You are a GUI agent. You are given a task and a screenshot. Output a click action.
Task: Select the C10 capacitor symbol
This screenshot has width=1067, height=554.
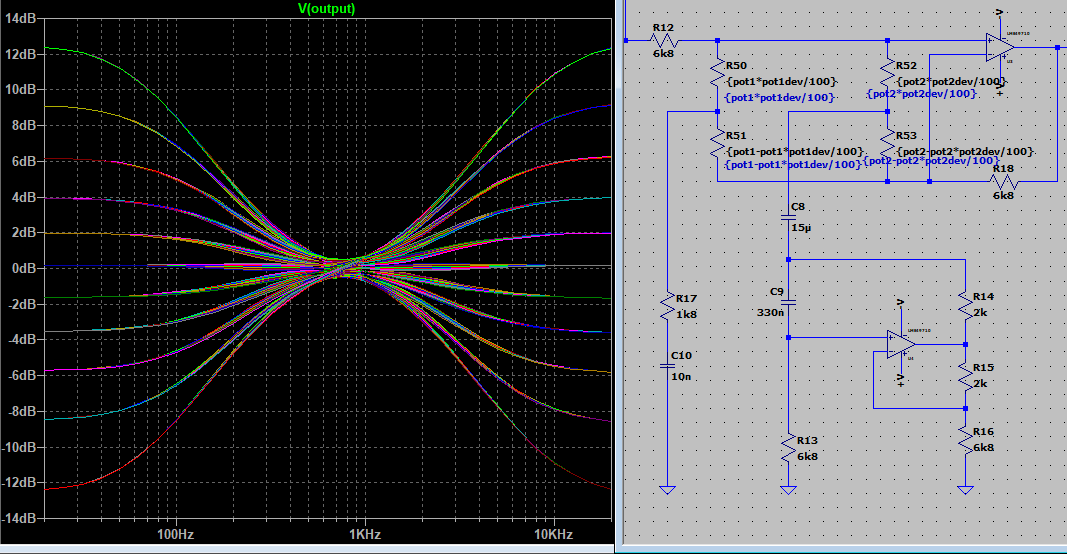tap(668, 366)
